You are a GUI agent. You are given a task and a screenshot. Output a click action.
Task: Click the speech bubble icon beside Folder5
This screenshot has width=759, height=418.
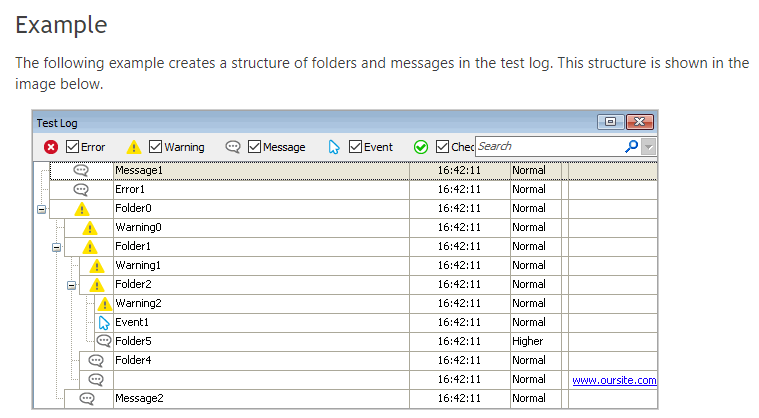[104, 341]
